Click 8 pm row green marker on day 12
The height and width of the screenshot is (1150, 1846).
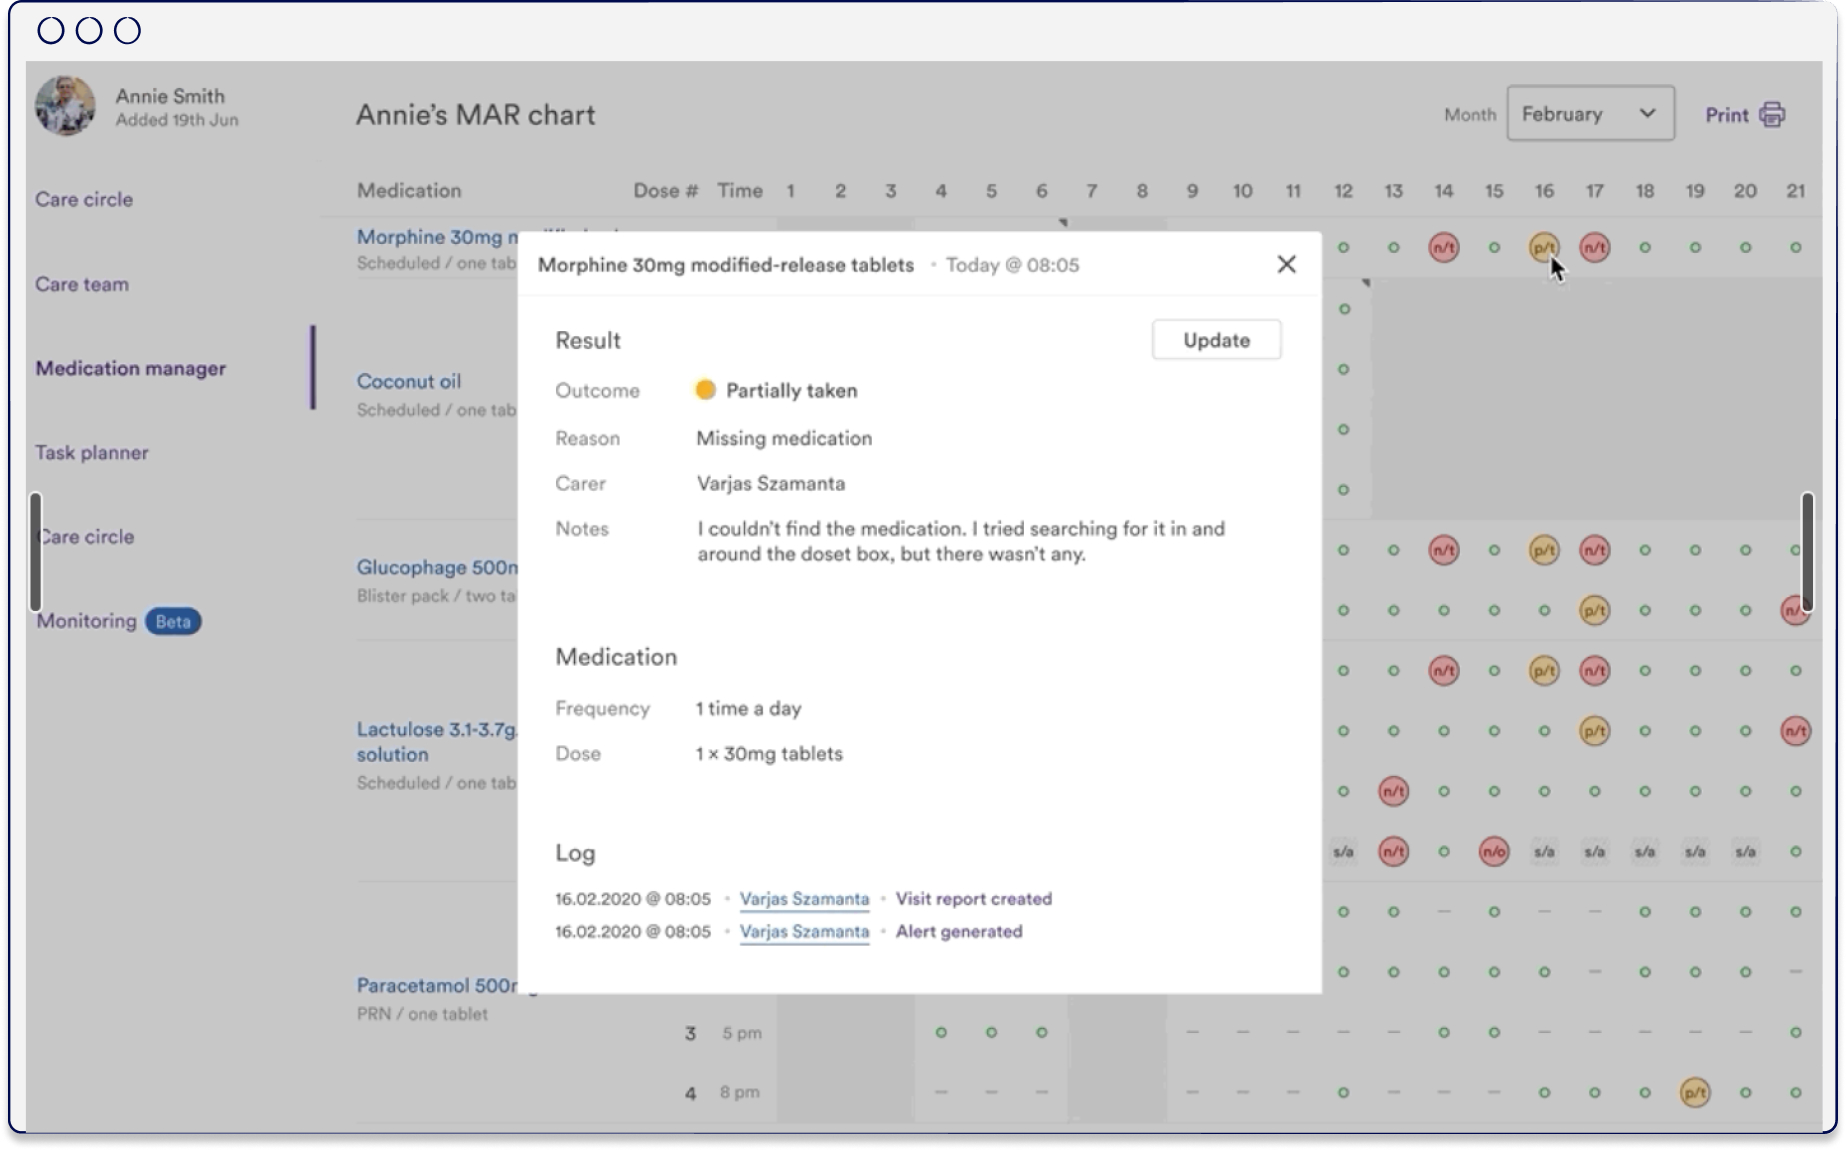click(1343, 1092)
